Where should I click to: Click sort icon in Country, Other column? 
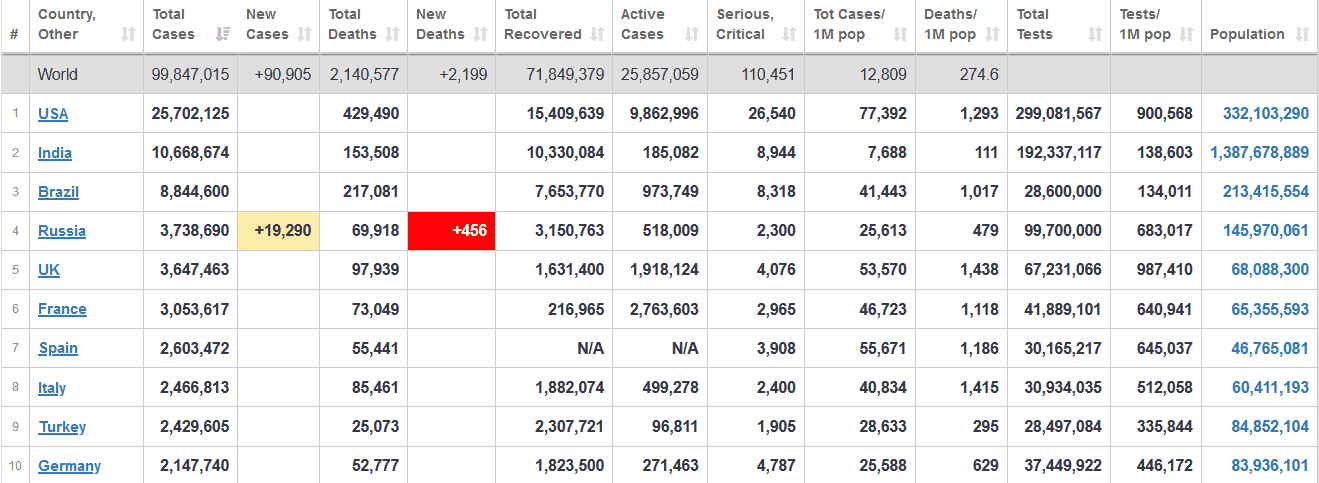(x=128, y=35)
